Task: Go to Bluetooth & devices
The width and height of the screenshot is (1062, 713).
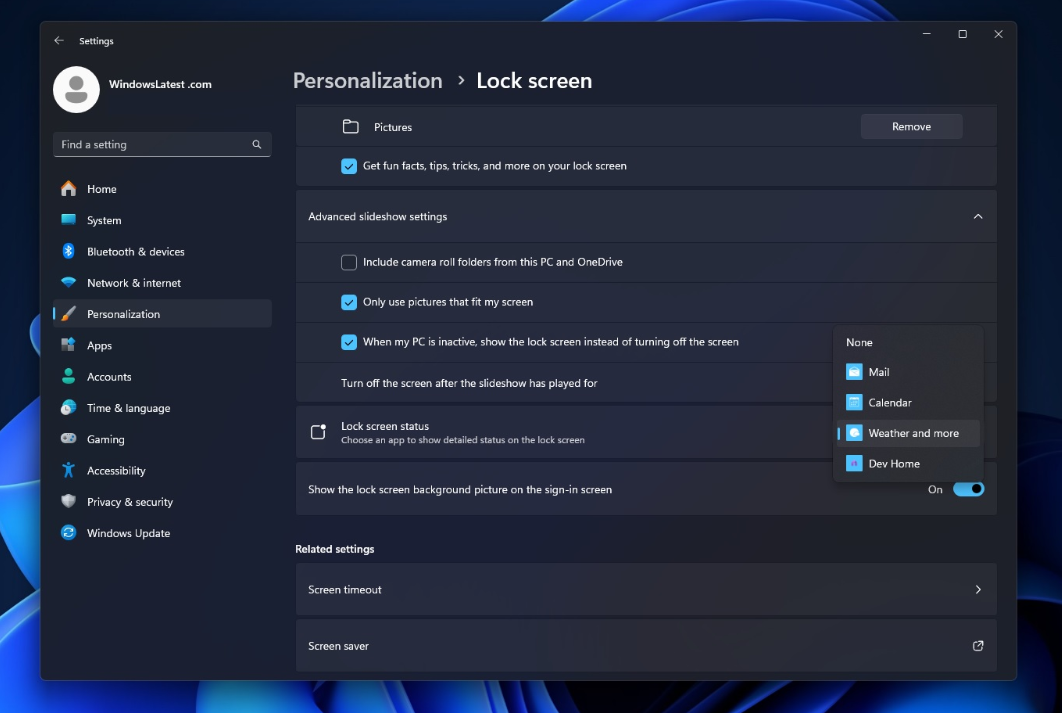Action: tap(163, 251)
